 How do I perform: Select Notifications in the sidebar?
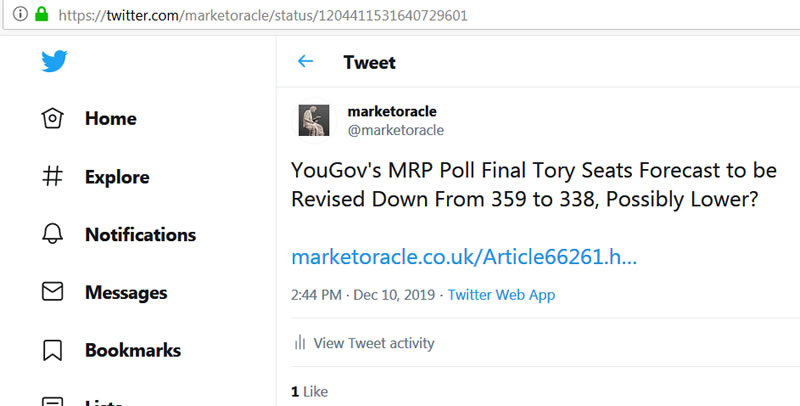point(140,235)
